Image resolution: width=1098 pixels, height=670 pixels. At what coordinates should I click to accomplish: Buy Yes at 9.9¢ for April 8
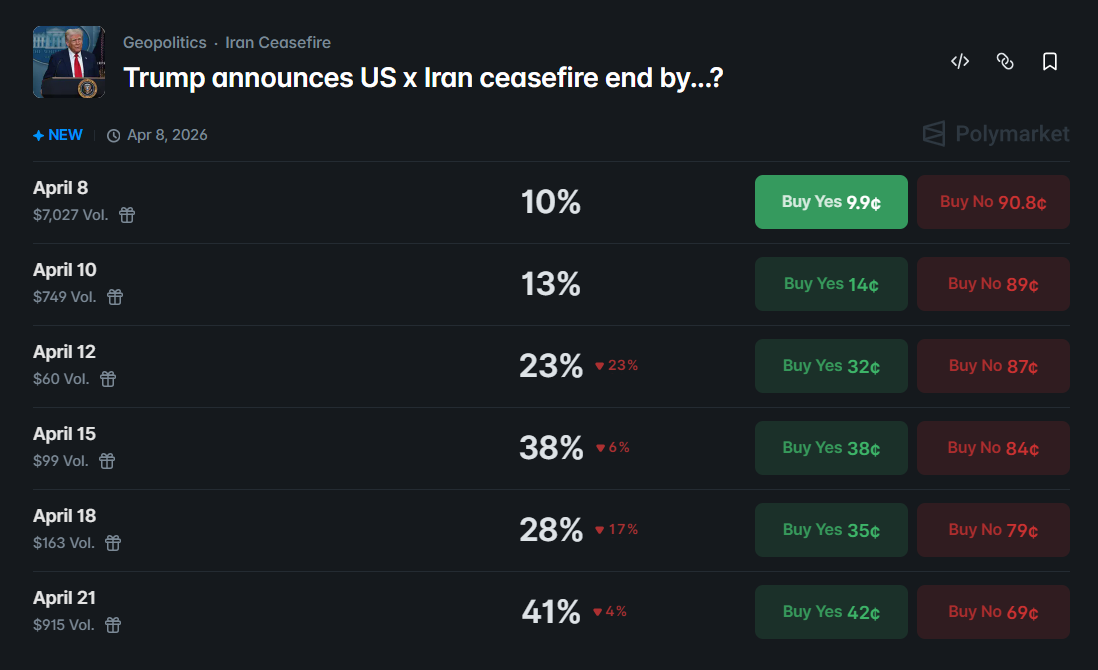[x=831, y=202]
